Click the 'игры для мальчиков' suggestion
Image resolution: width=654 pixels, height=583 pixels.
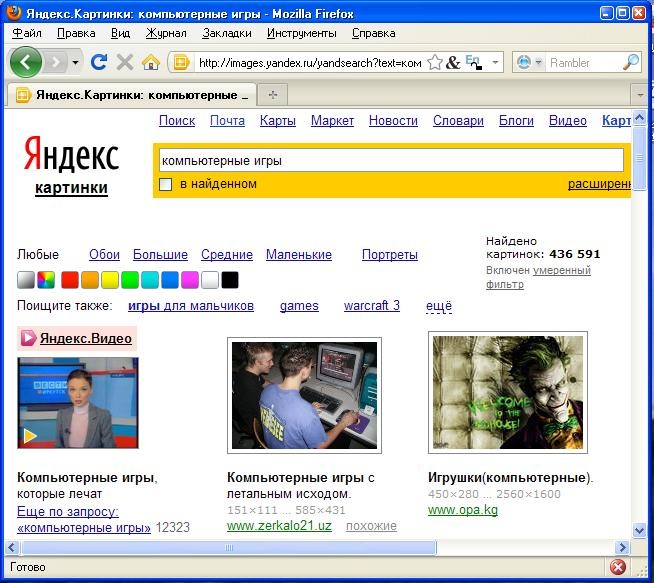pyautogui.click(x=191, y=306)
